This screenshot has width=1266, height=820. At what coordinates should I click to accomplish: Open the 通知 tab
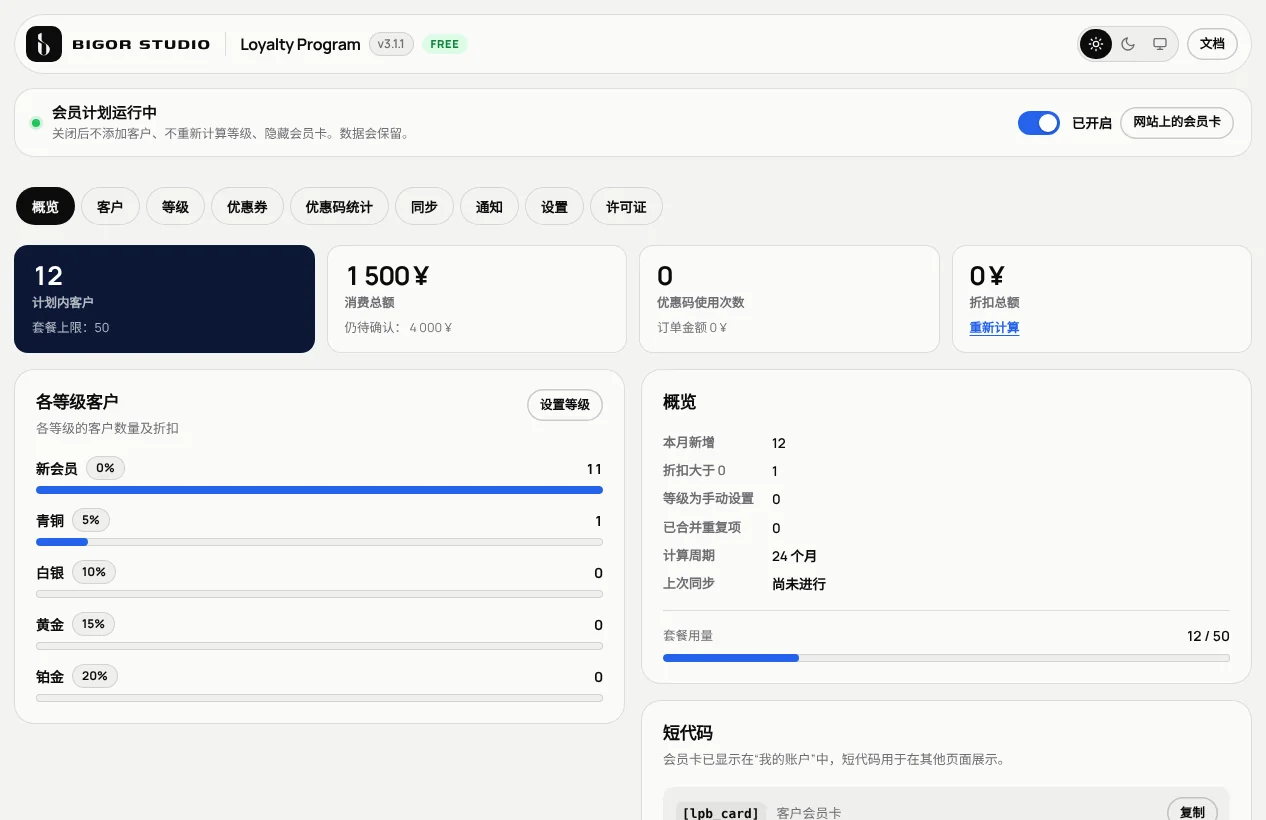[489, 207]
